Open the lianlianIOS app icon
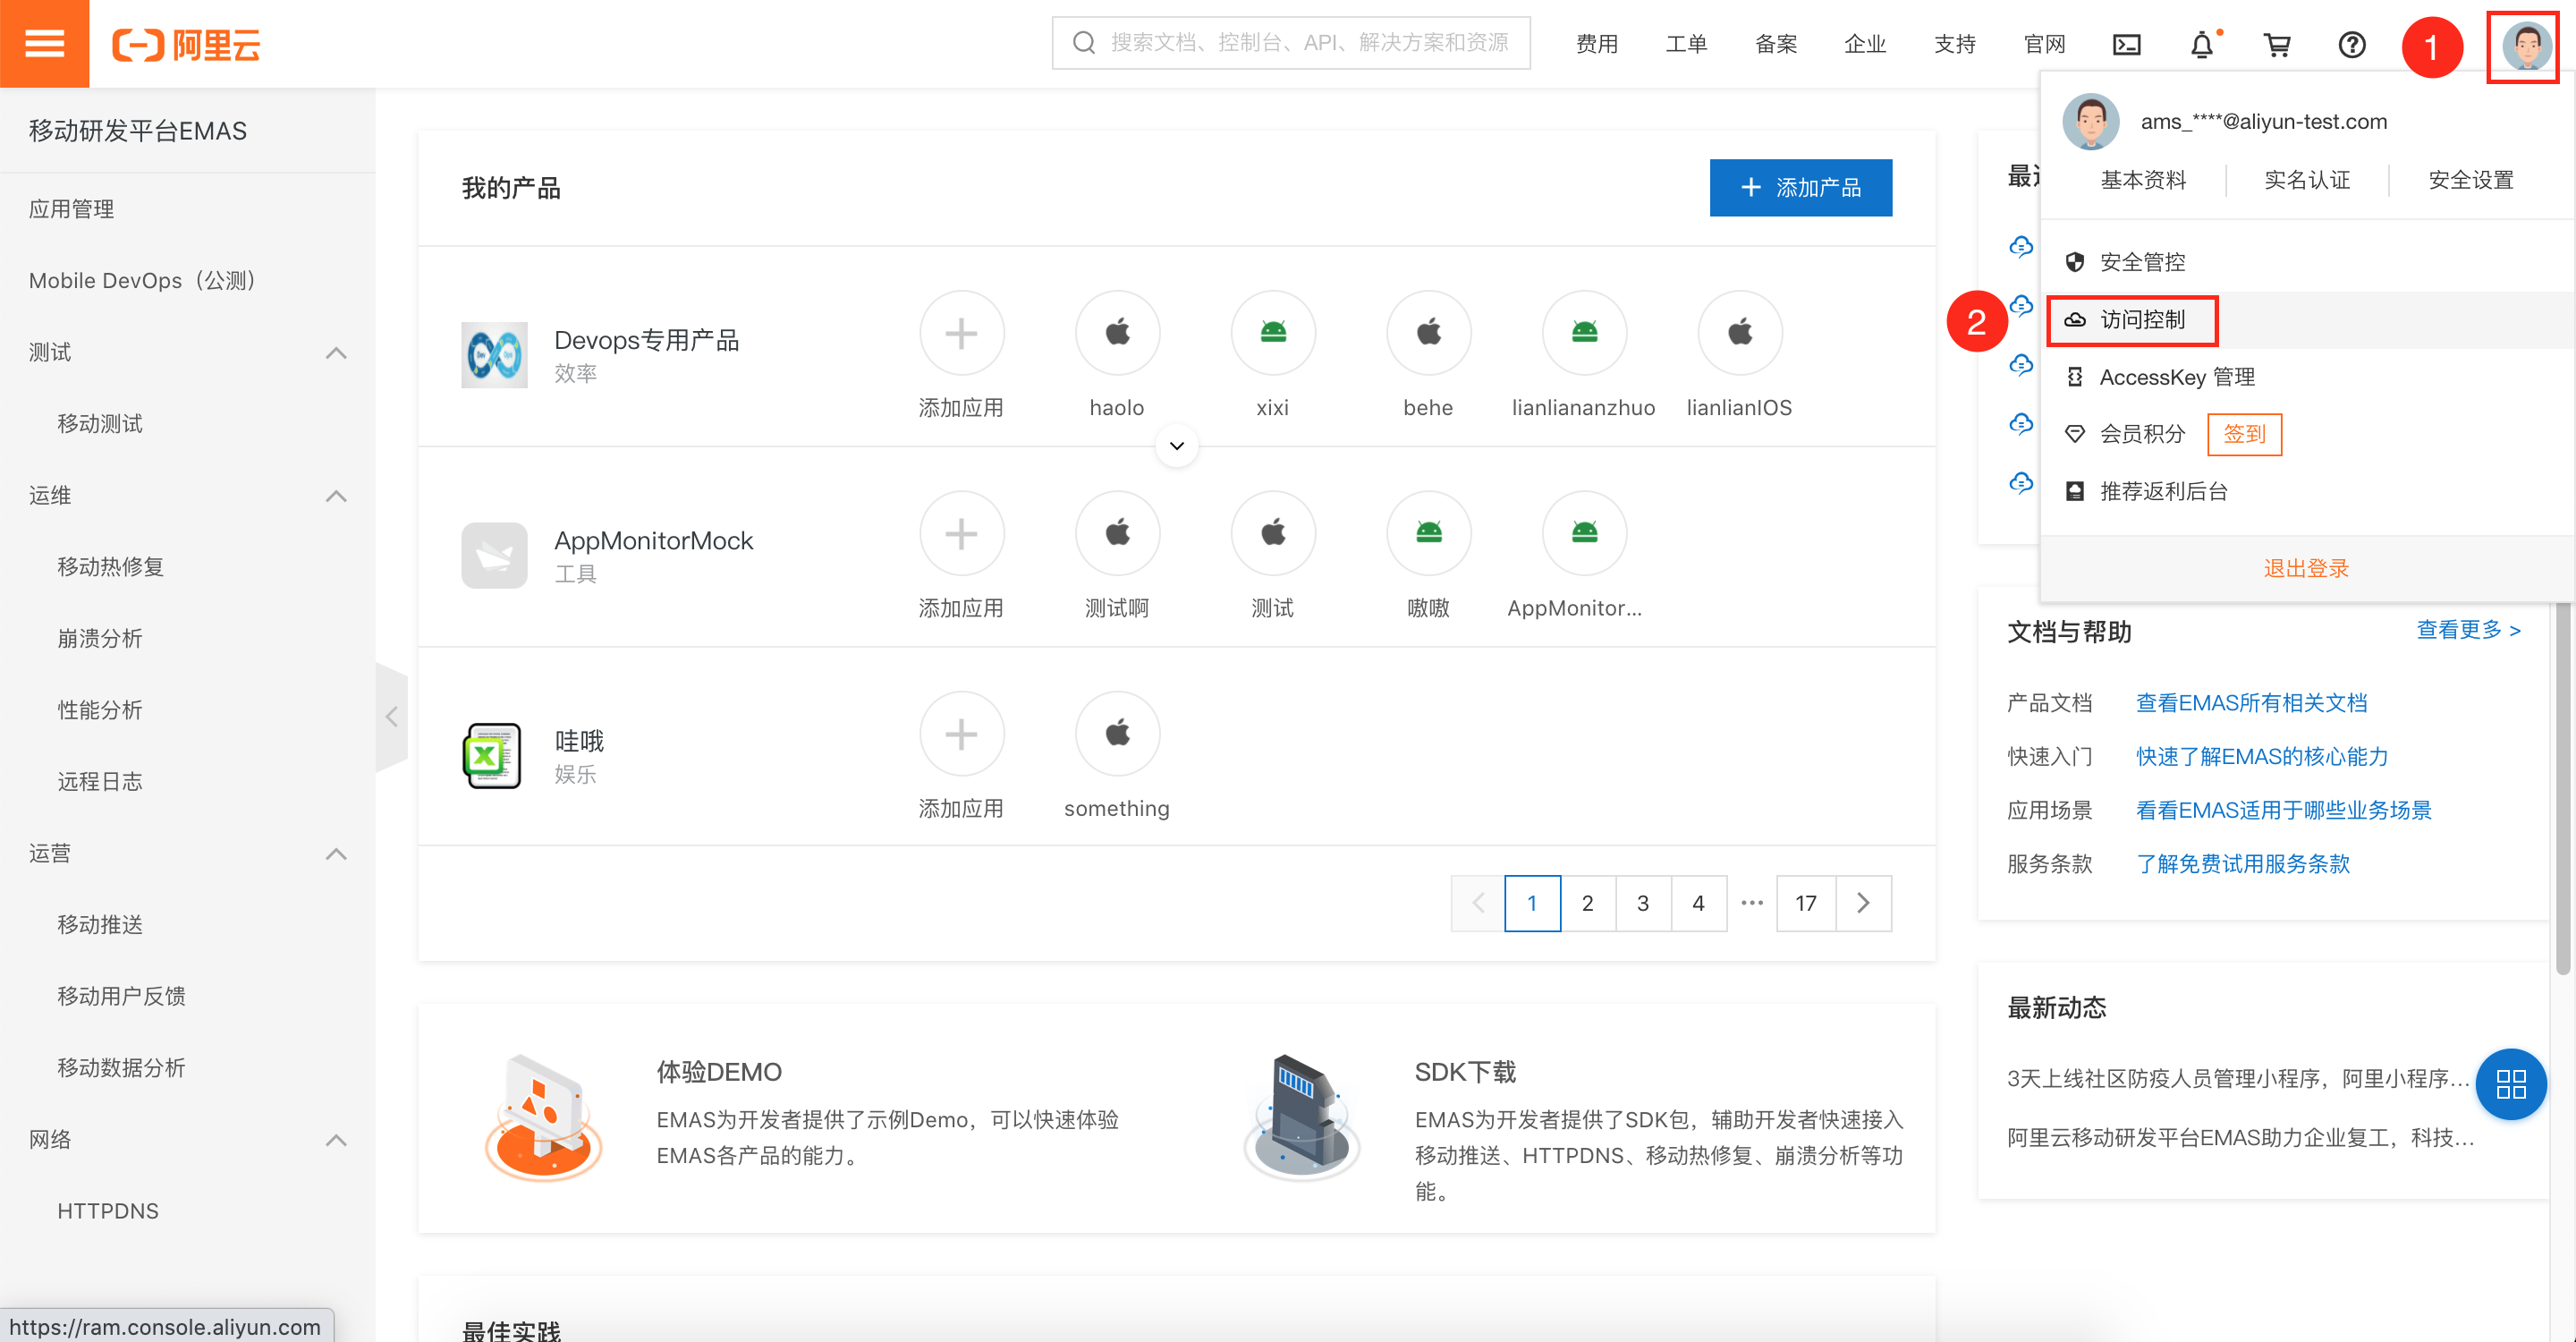The image size is (2576, 1342). pyautogui.click(x=1740, y=332)
